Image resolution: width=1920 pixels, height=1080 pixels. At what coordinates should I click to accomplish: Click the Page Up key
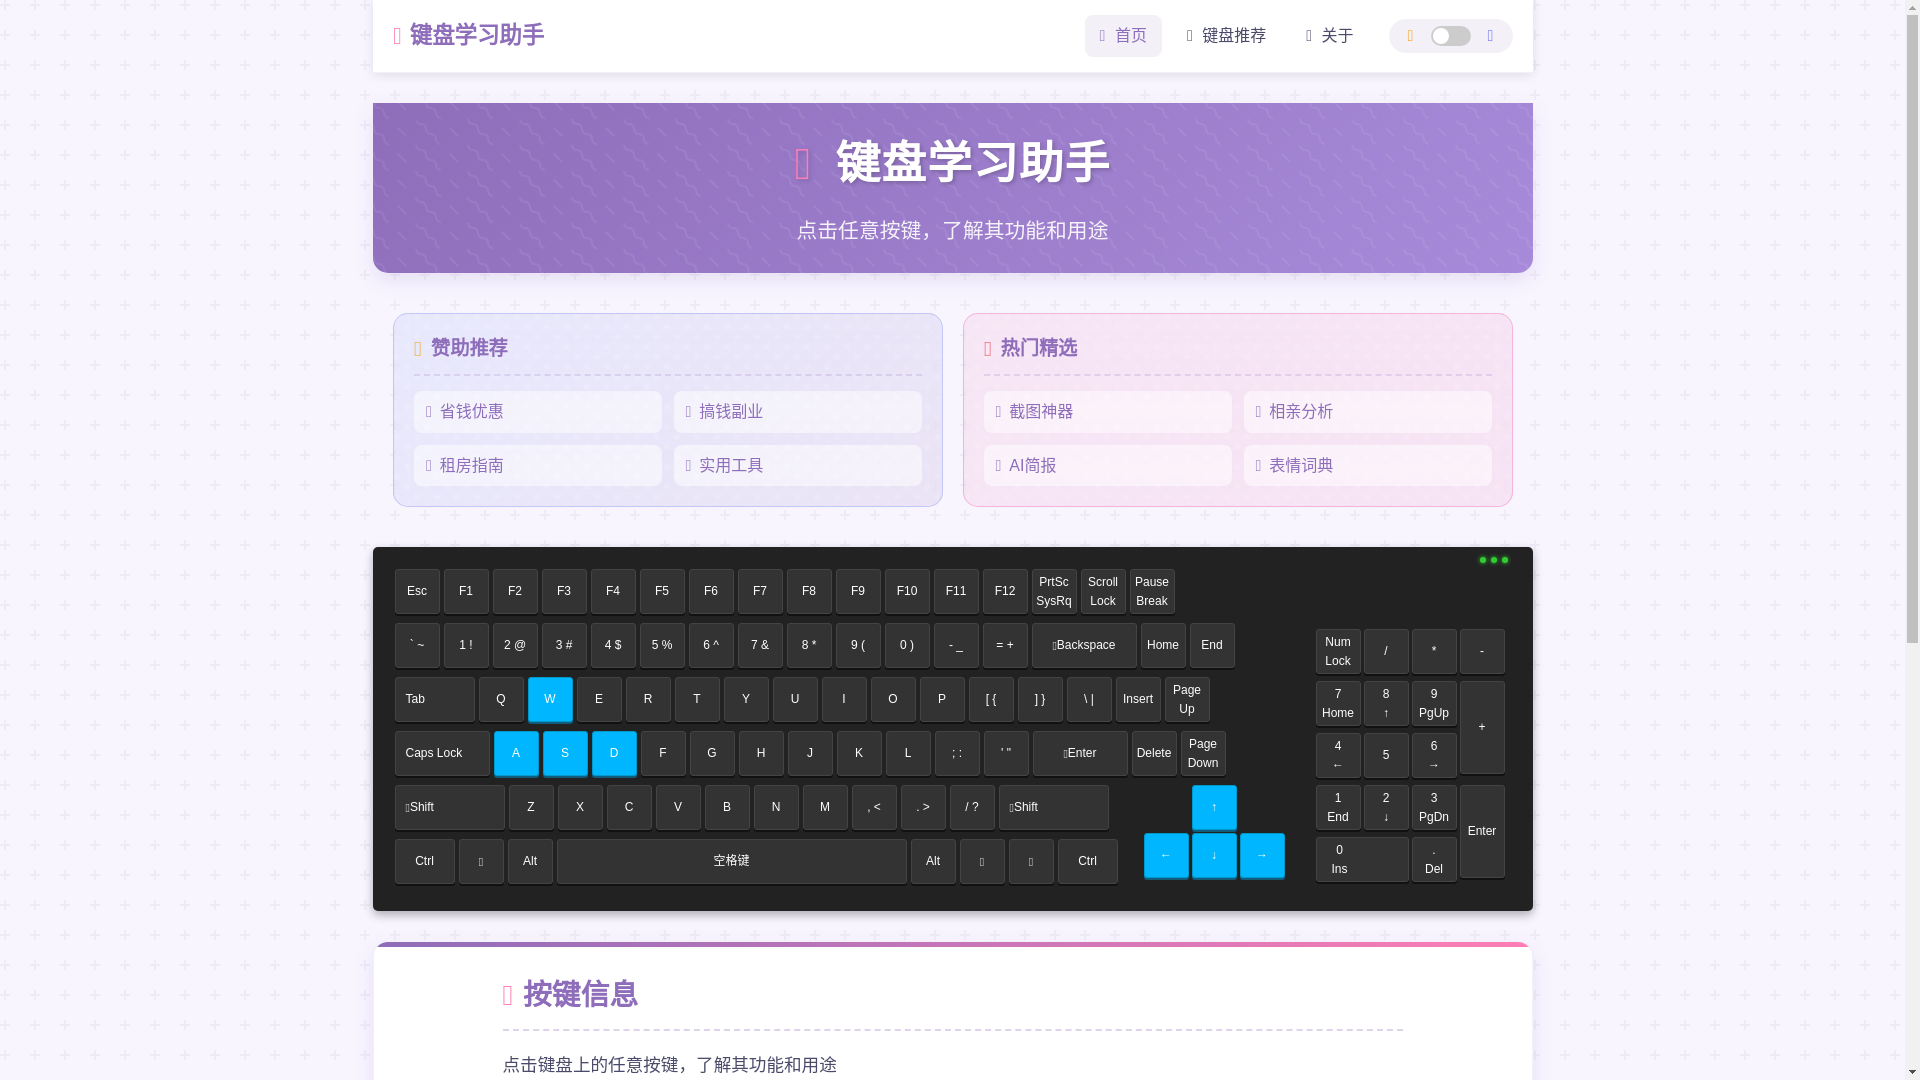(x=1187, y=699)
